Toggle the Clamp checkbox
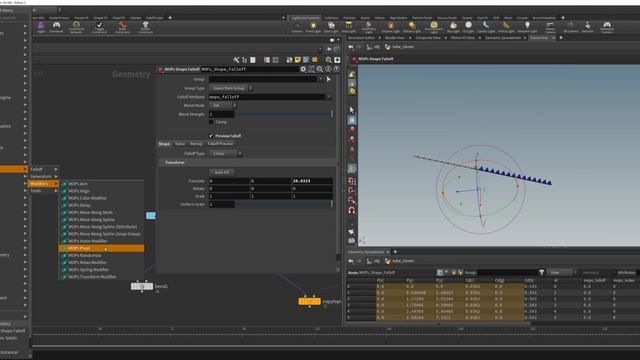 211,122
